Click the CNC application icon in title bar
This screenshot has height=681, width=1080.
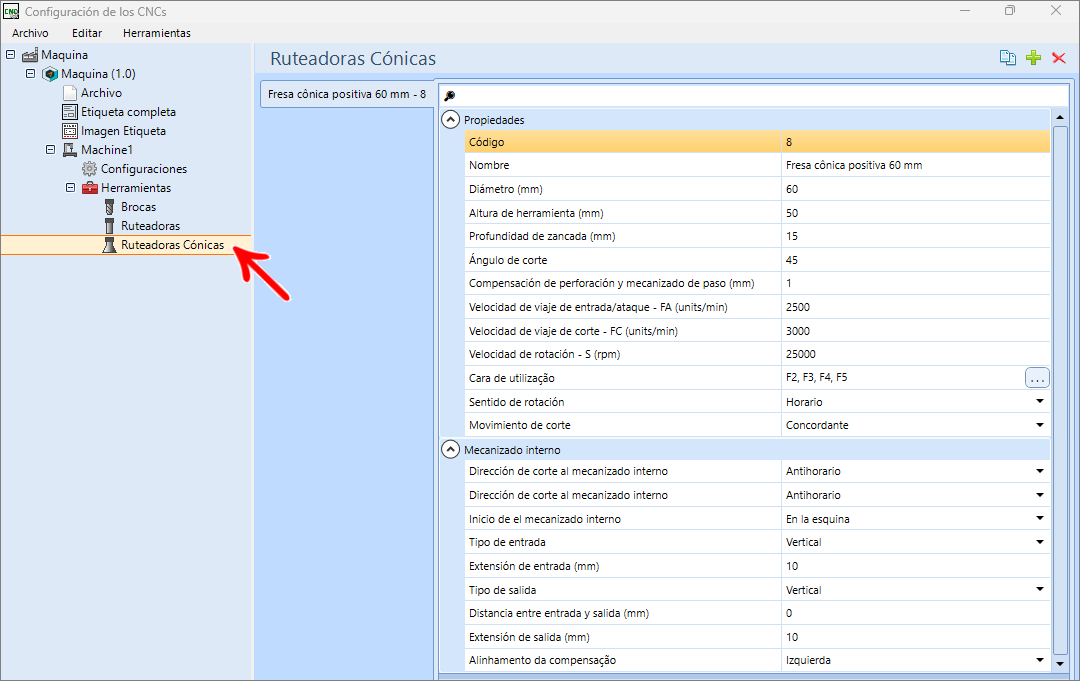(x=10, y=11)
